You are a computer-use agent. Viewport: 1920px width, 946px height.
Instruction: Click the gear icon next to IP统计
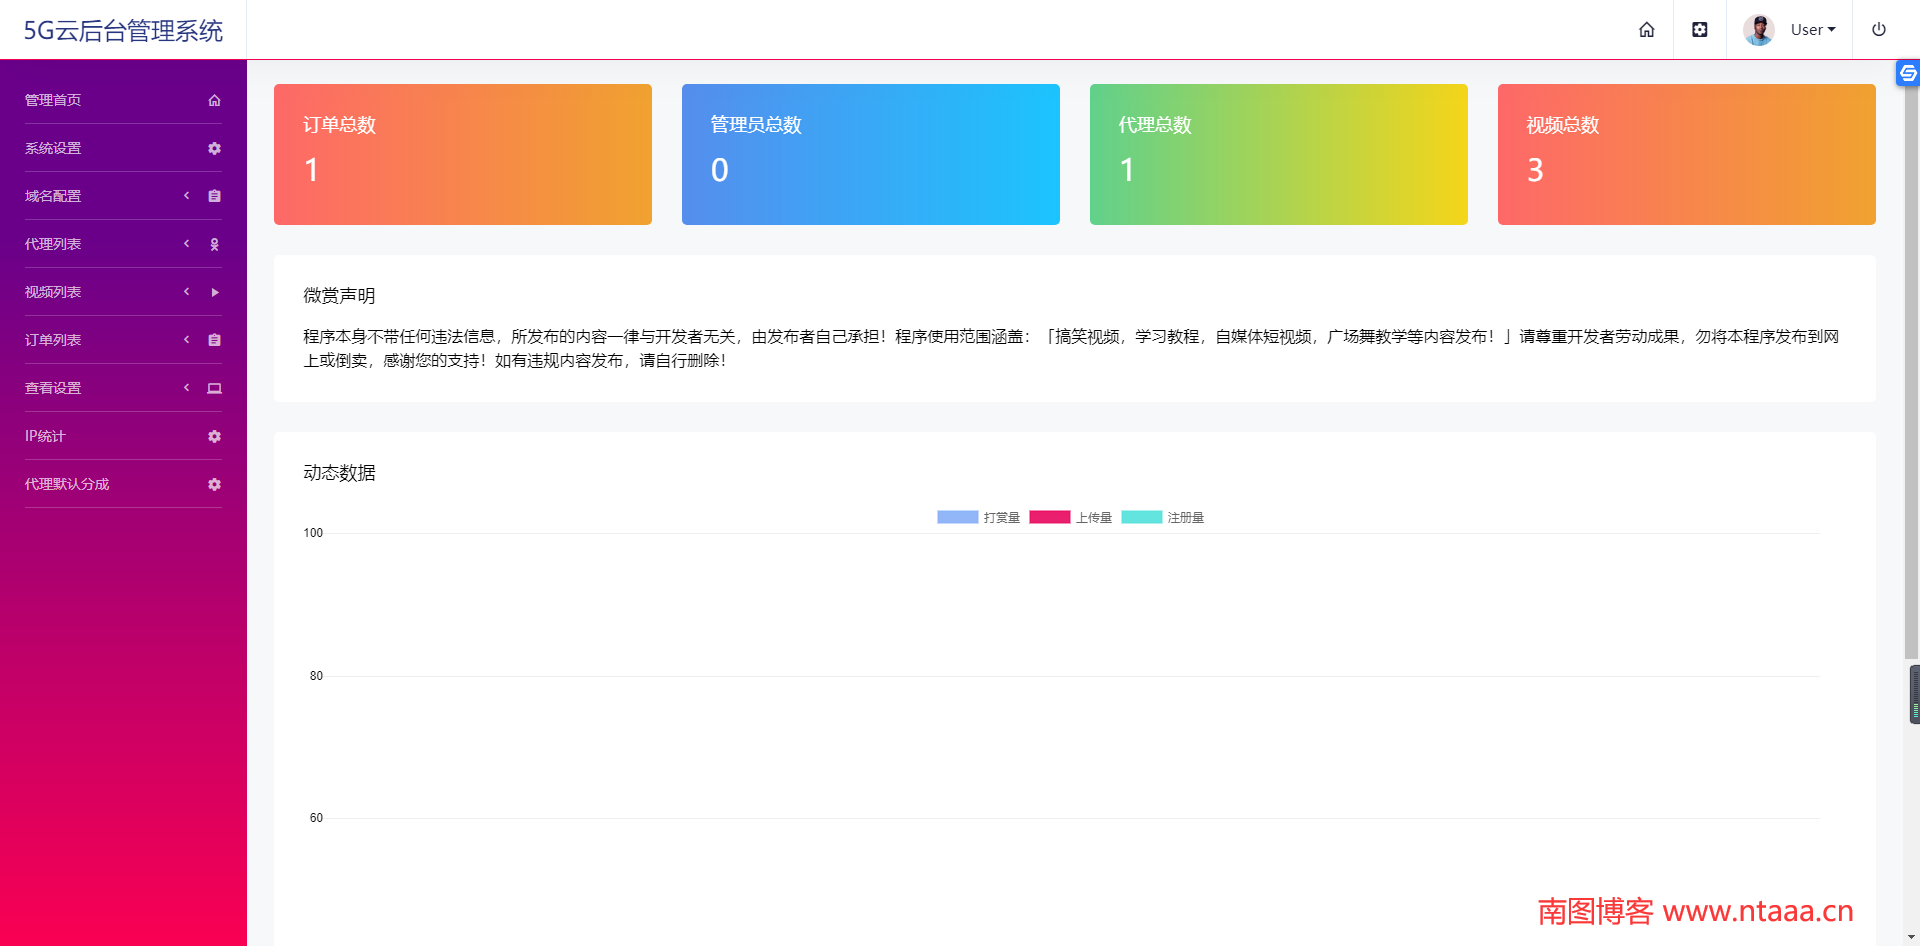point(214,436)
